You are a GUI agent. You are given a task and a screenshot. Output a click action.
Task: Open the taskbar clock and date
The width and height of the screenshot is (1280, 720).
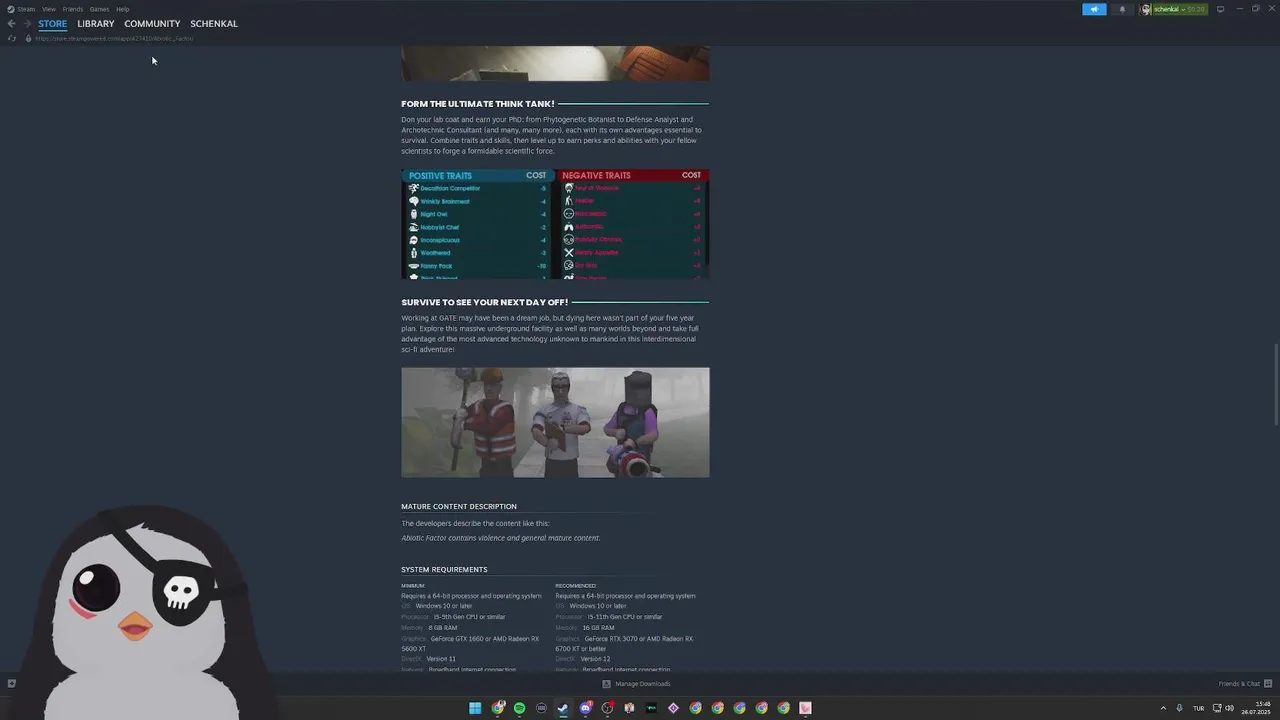tap(1256, 708)
